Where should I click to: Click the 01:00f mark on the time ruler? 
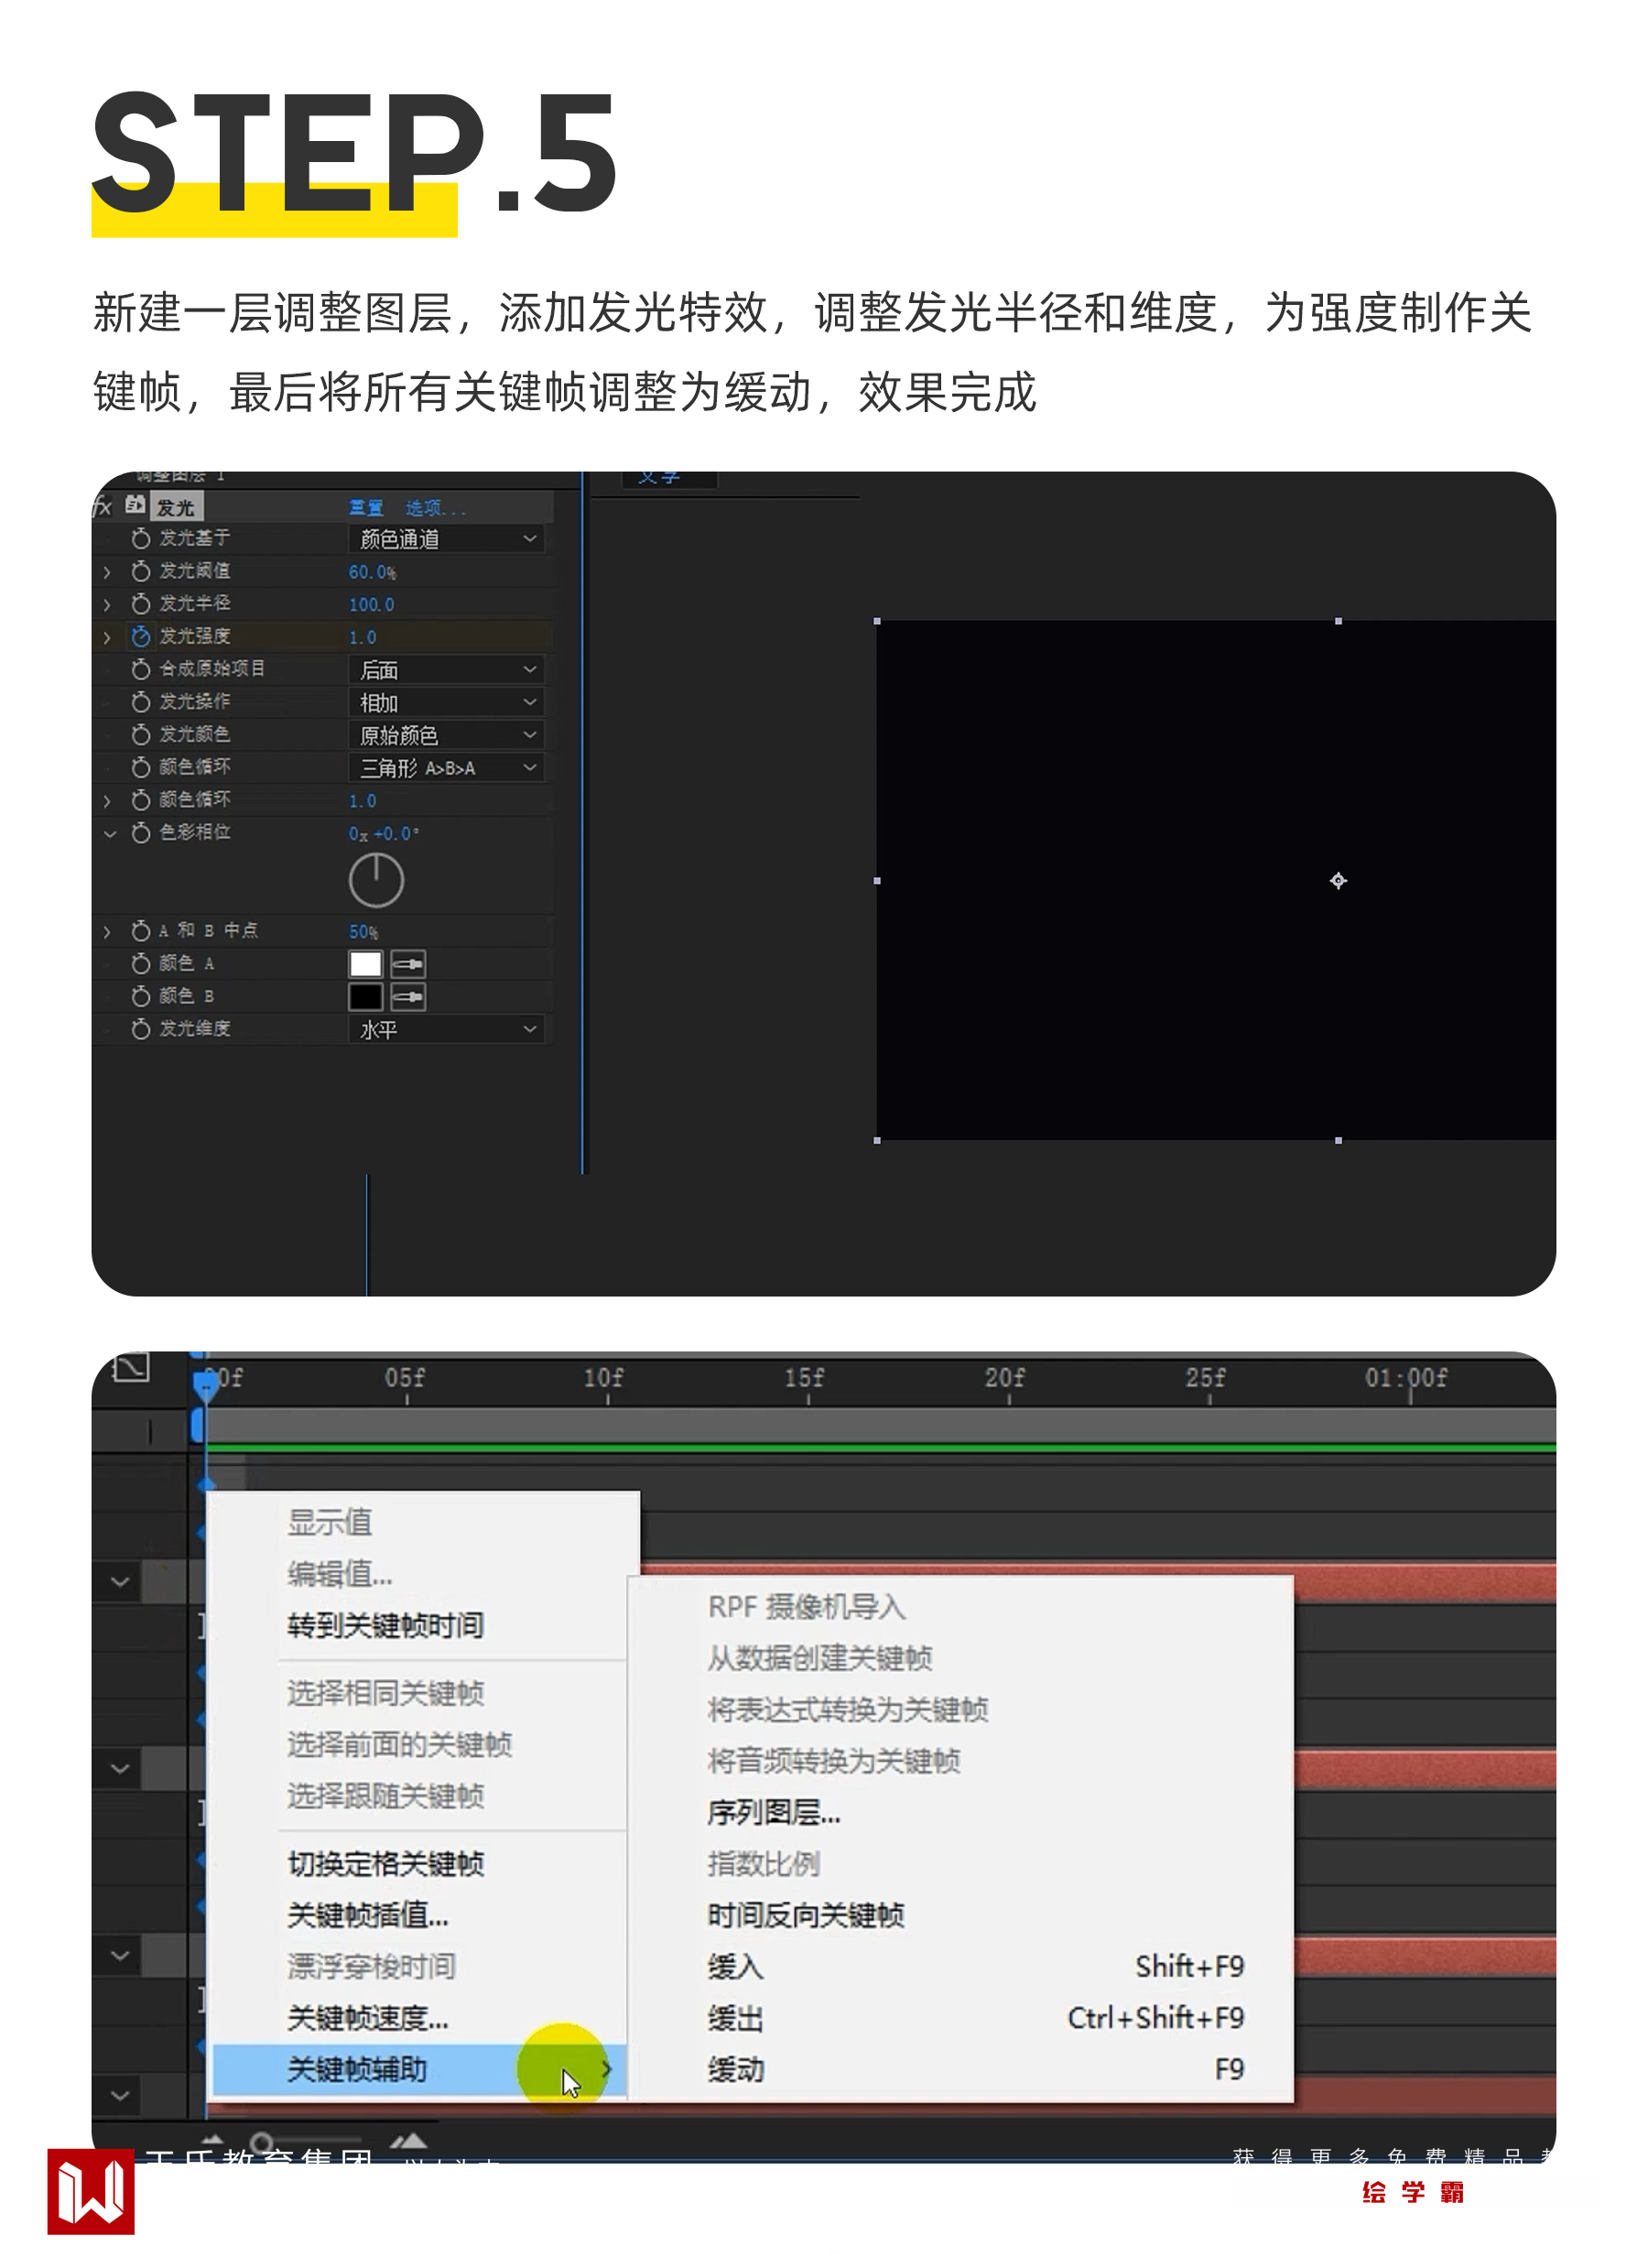coord(1406,1377)
